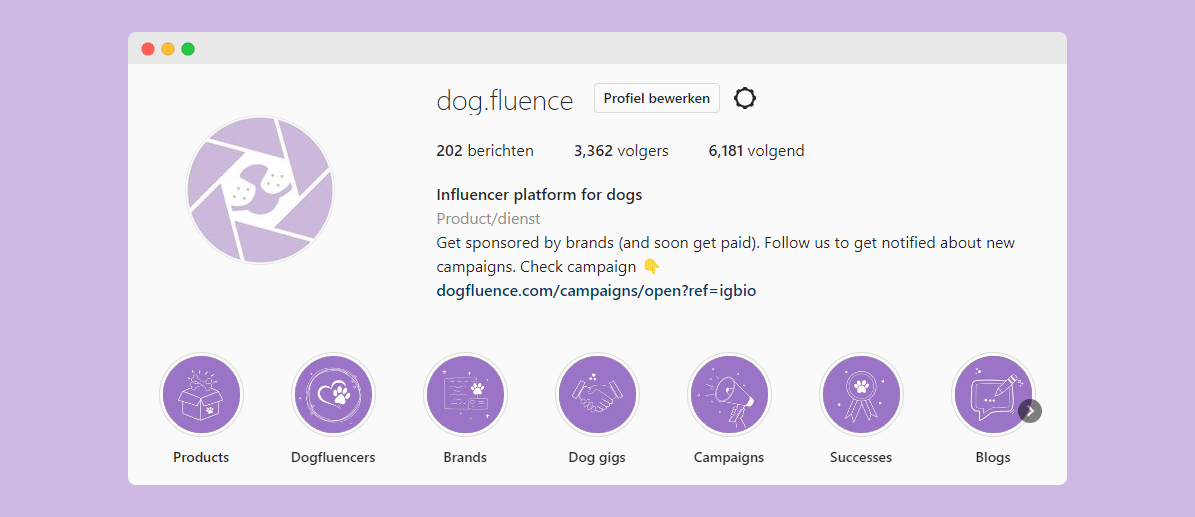Click the dog.fluence profile picture

[x=260, y=190]
